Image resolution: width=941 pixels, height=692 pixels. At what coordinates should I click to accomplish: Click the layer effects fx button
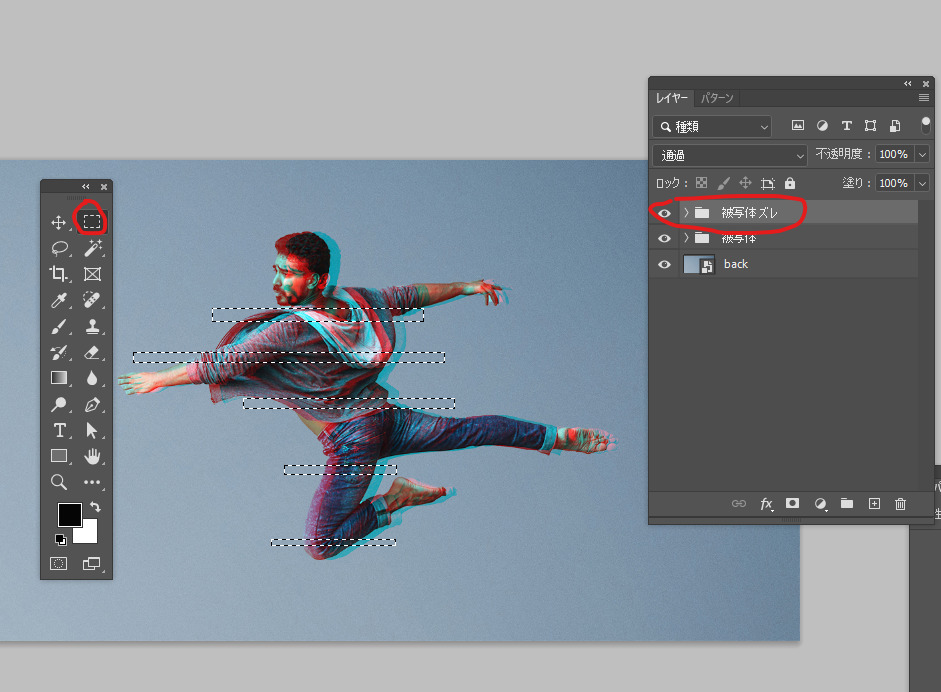point(766,504)
